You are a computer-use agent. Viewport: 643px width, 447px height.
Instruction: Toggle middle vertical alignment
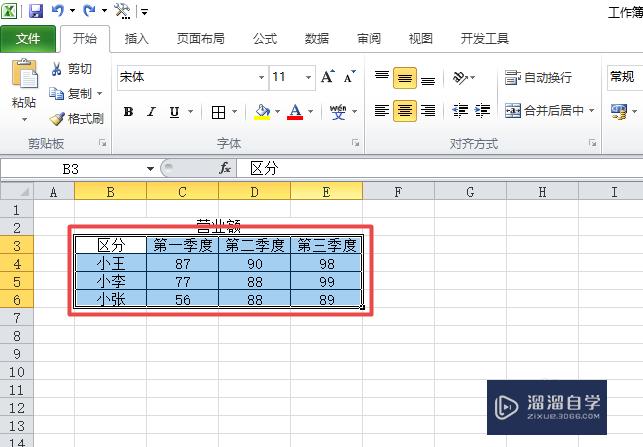click(405, 78)
